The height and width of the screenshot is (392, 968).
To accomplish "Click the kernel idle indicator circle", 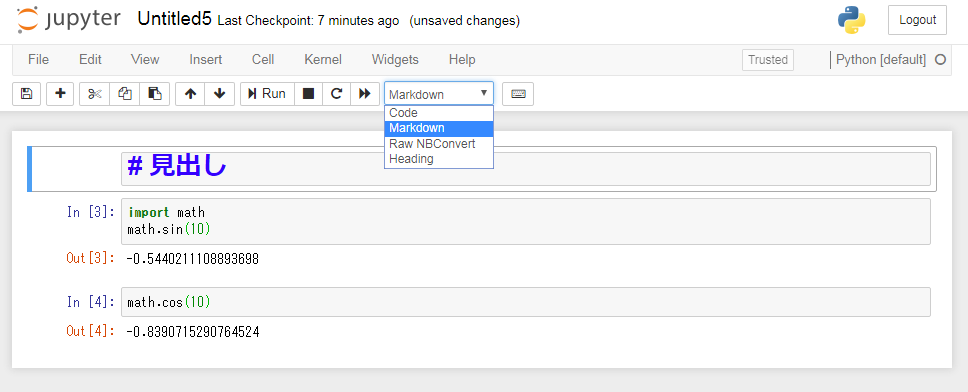I will (940, 60).
